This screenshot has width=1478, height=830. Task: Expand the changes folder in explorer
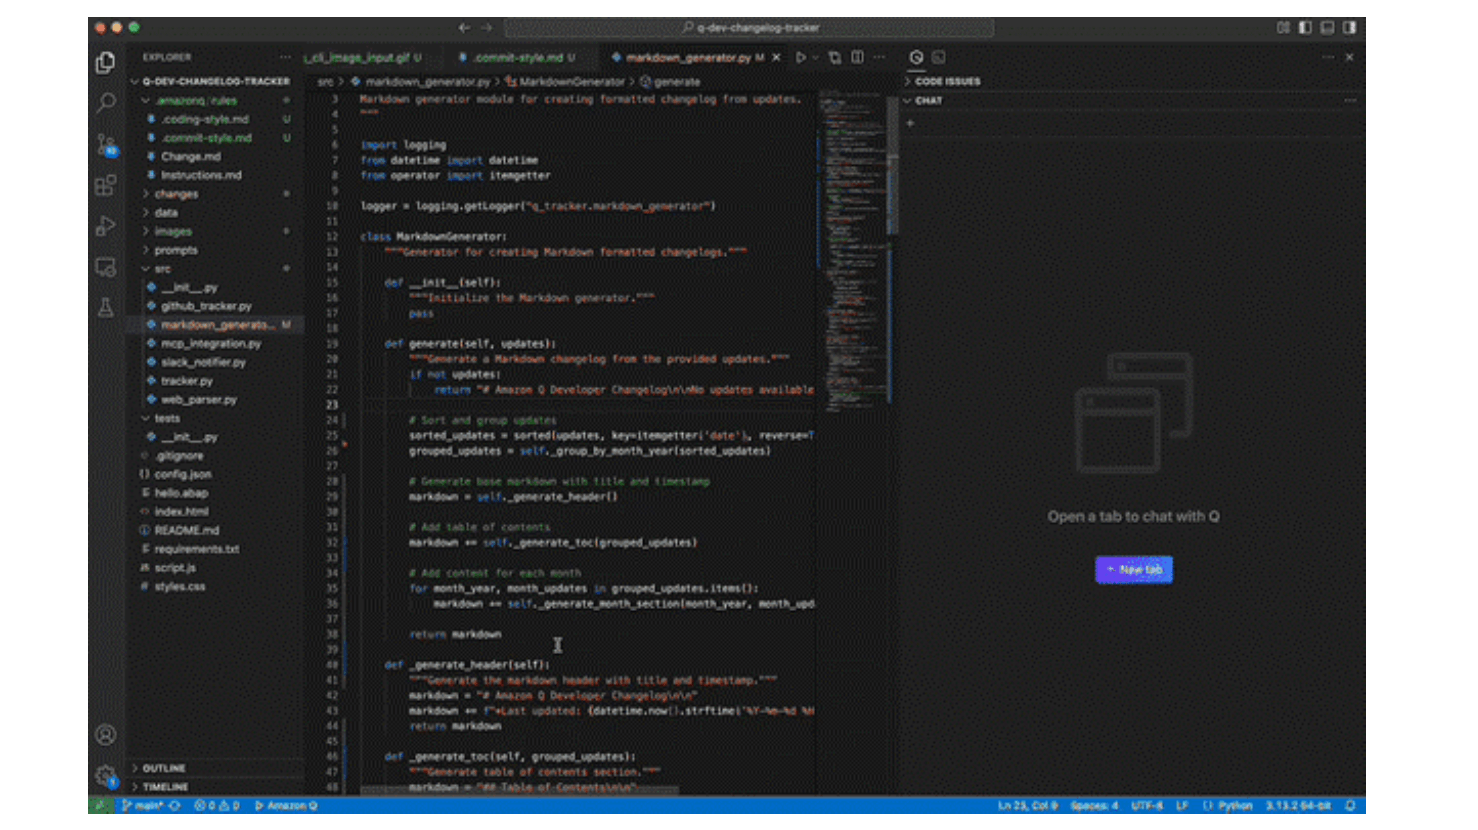176,194
